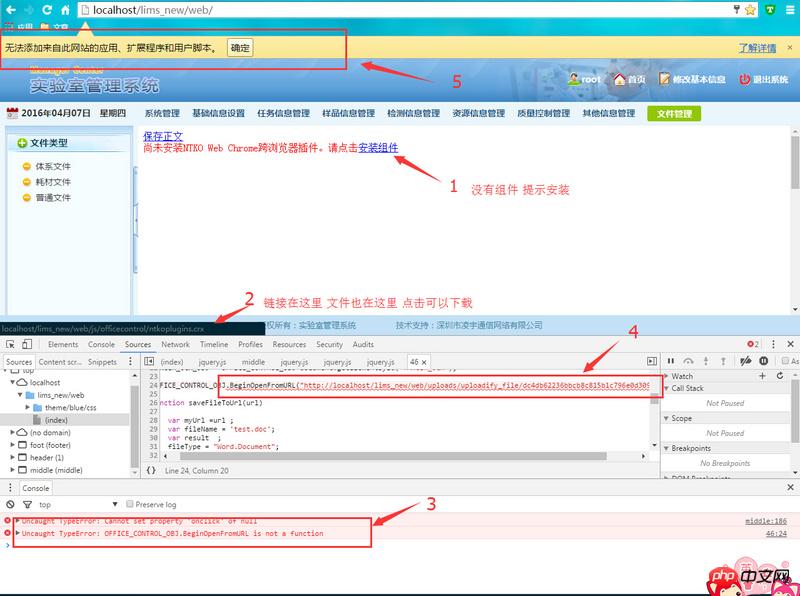Dismiss the yellow infobar with its X
This screenshot has height=596, width=800.
pos(790,47)
